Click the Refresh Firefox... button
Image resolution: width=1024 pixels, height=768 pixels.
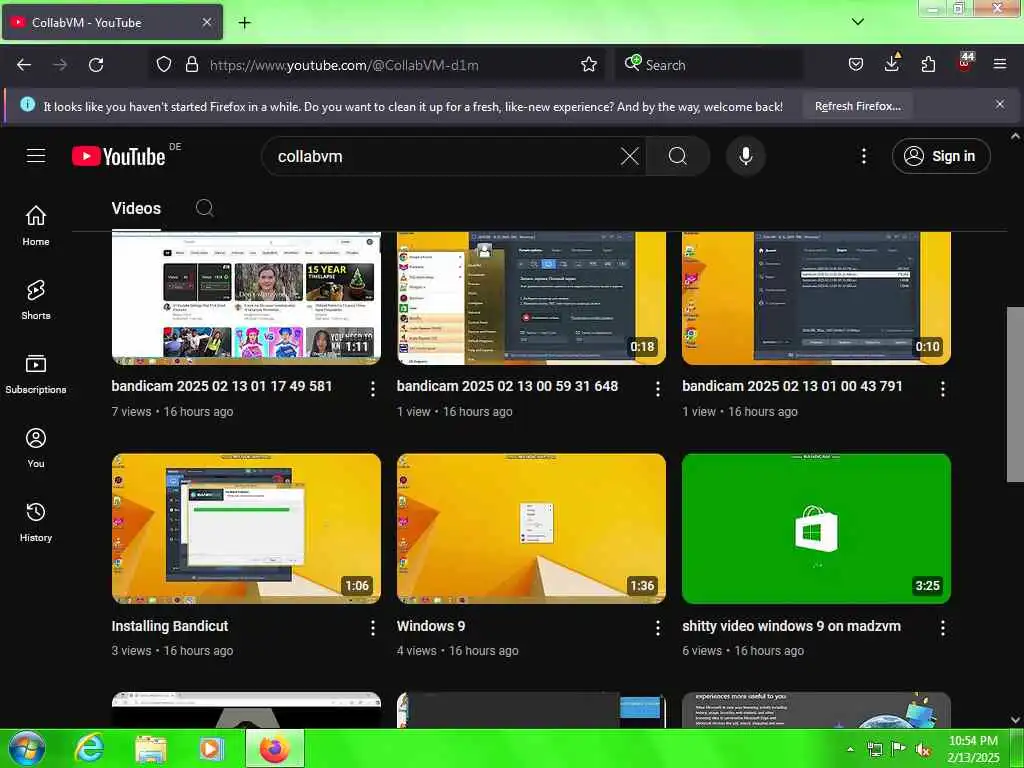point(857,106)
